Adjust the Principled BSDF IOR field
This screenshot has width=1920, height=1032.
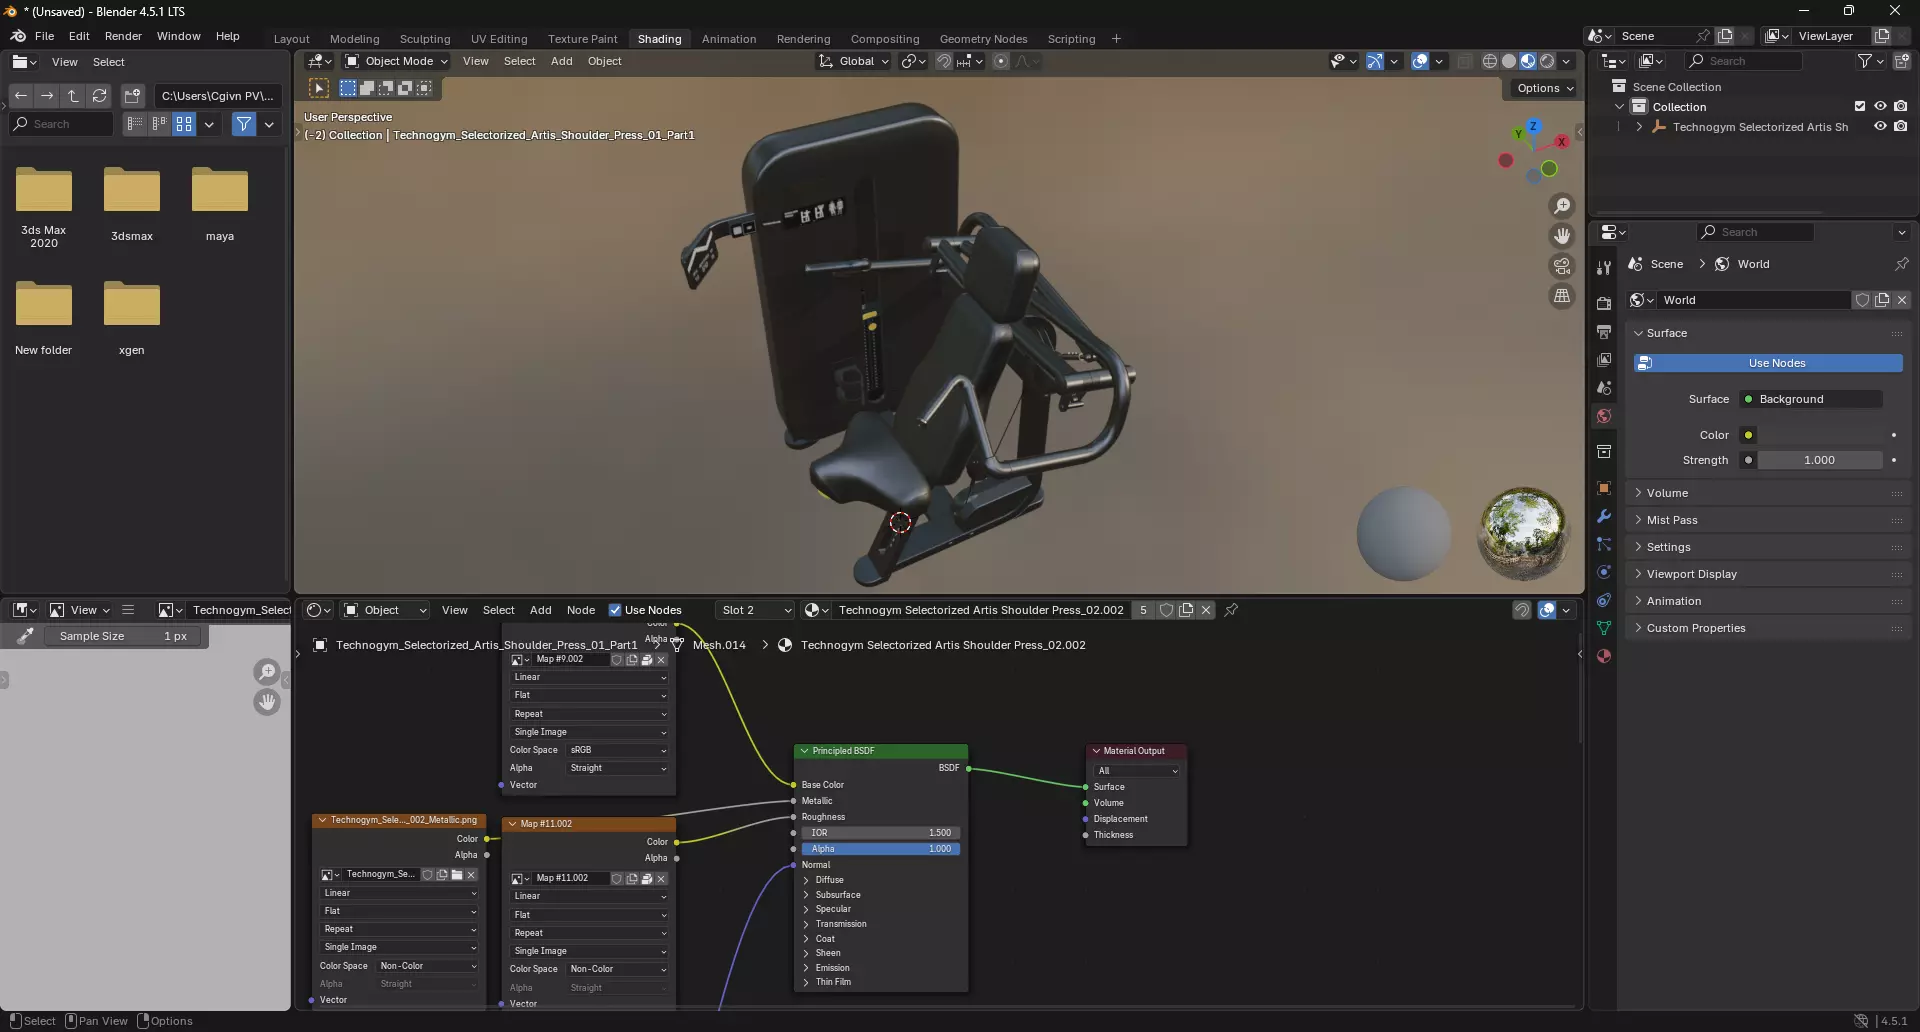(x=881, y=833)
